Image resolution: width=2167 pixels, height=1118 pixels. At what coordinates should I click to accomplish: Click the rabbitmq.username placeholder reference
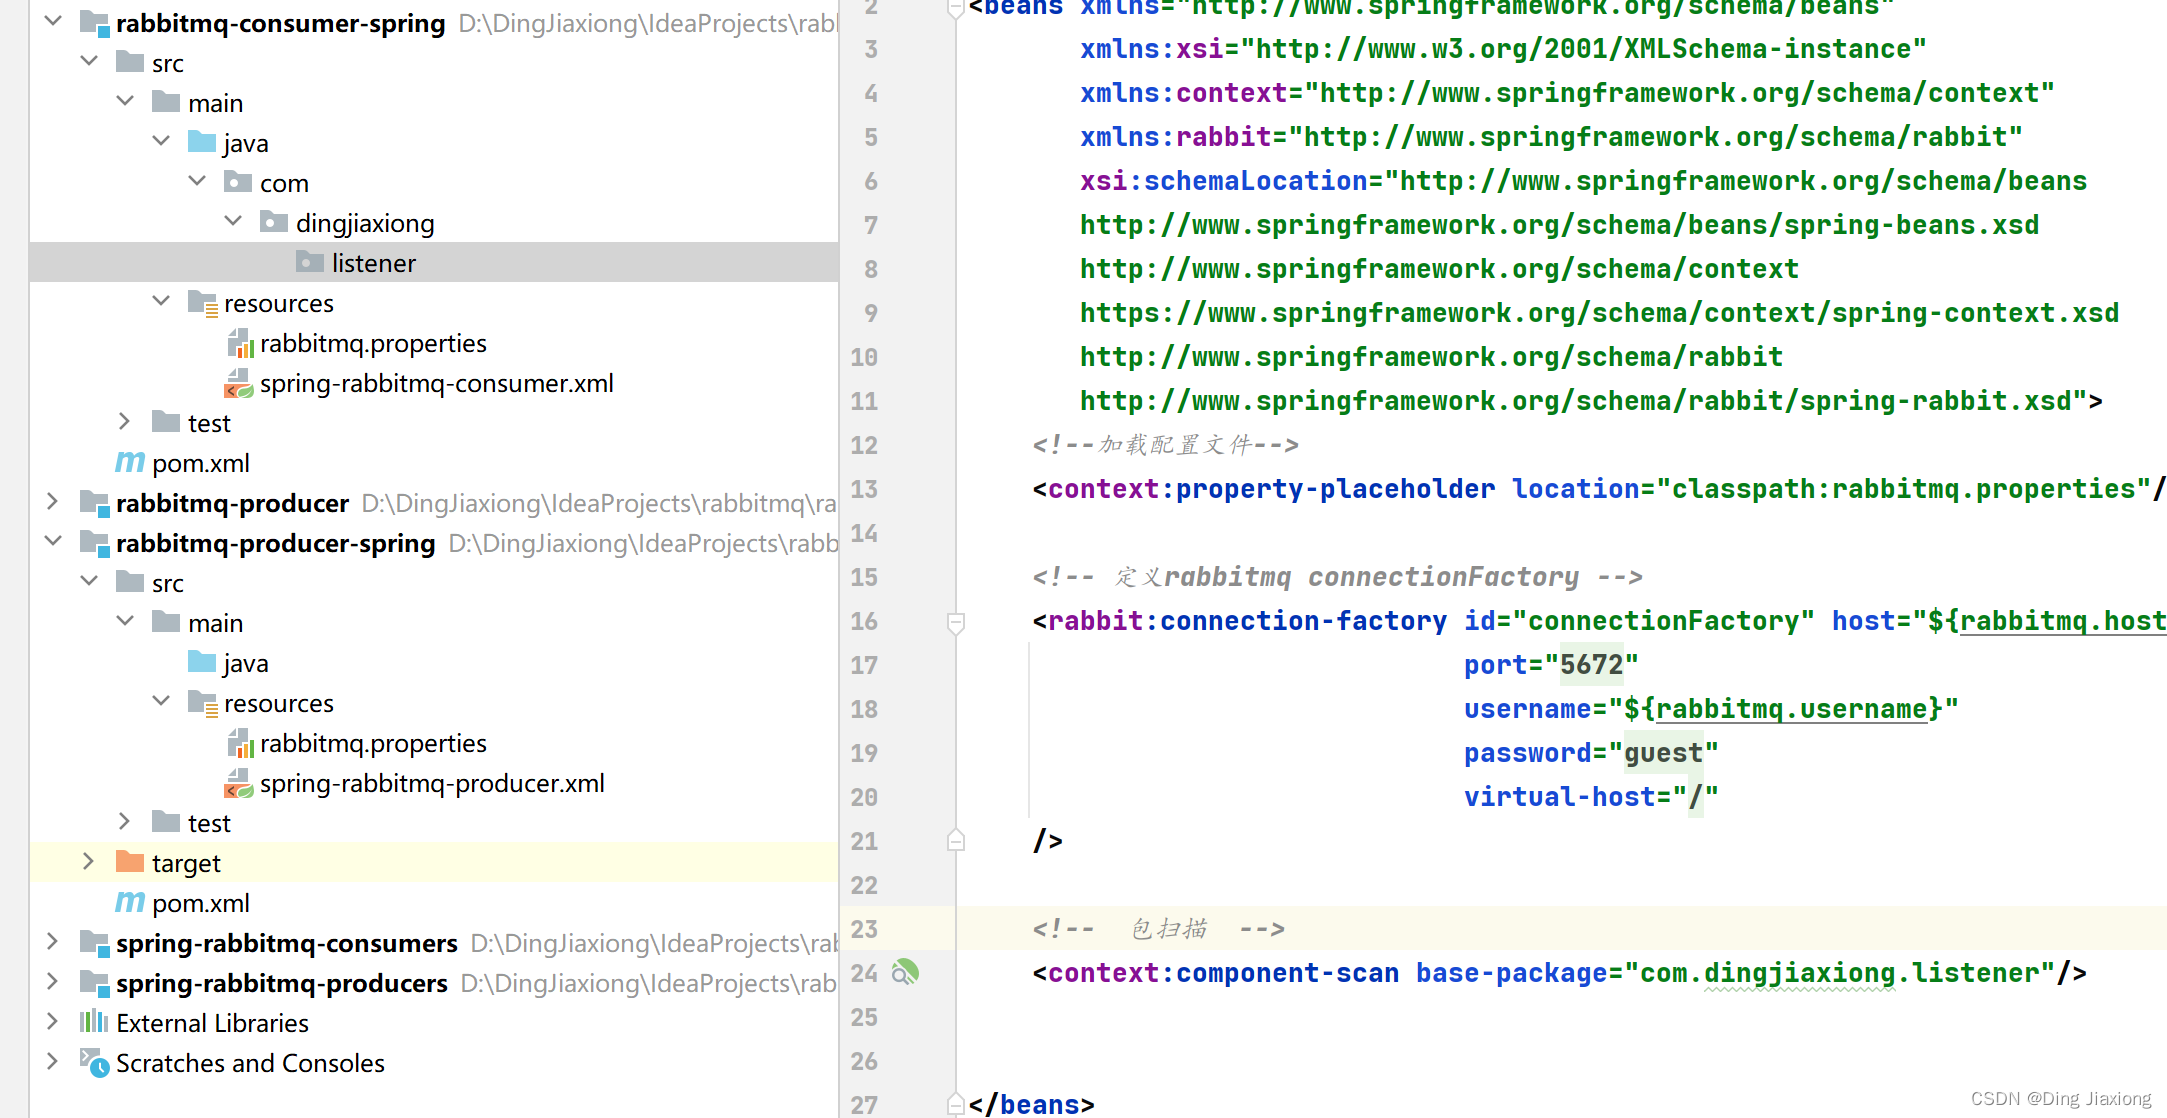click(1791, 709)
